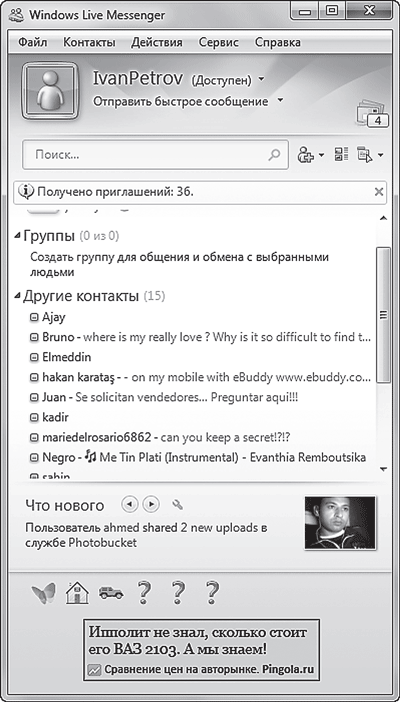Select contact kadir
400x702 pixels.
[55, 417]
